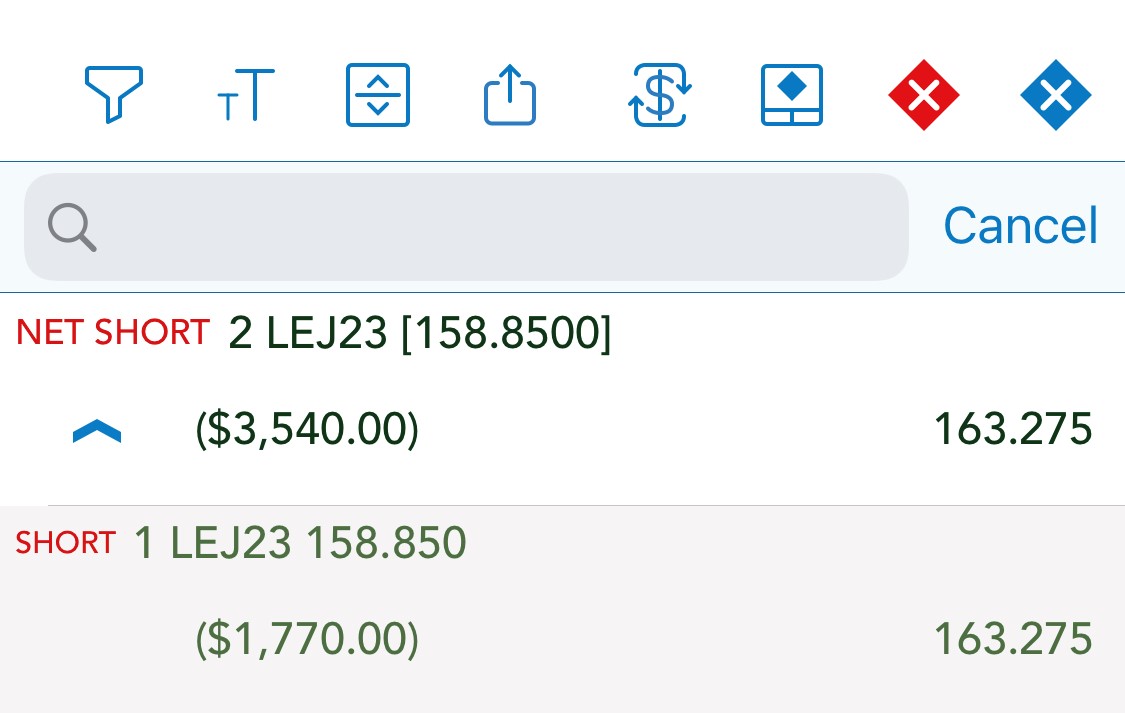This screenshot has height=713, width=1125.
Task: Tap the ($1,770.00) loss amount
Action: (x=307, y=638)
